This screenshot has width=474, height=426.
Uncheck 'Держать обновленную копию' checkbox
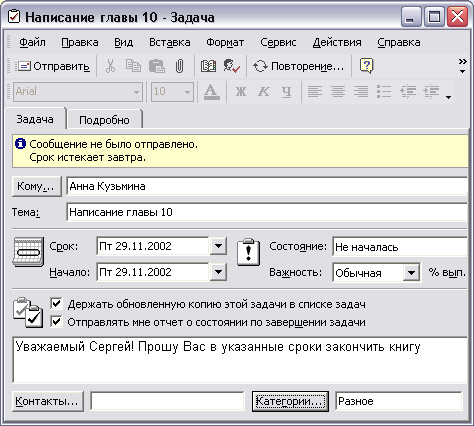point(56,304)
